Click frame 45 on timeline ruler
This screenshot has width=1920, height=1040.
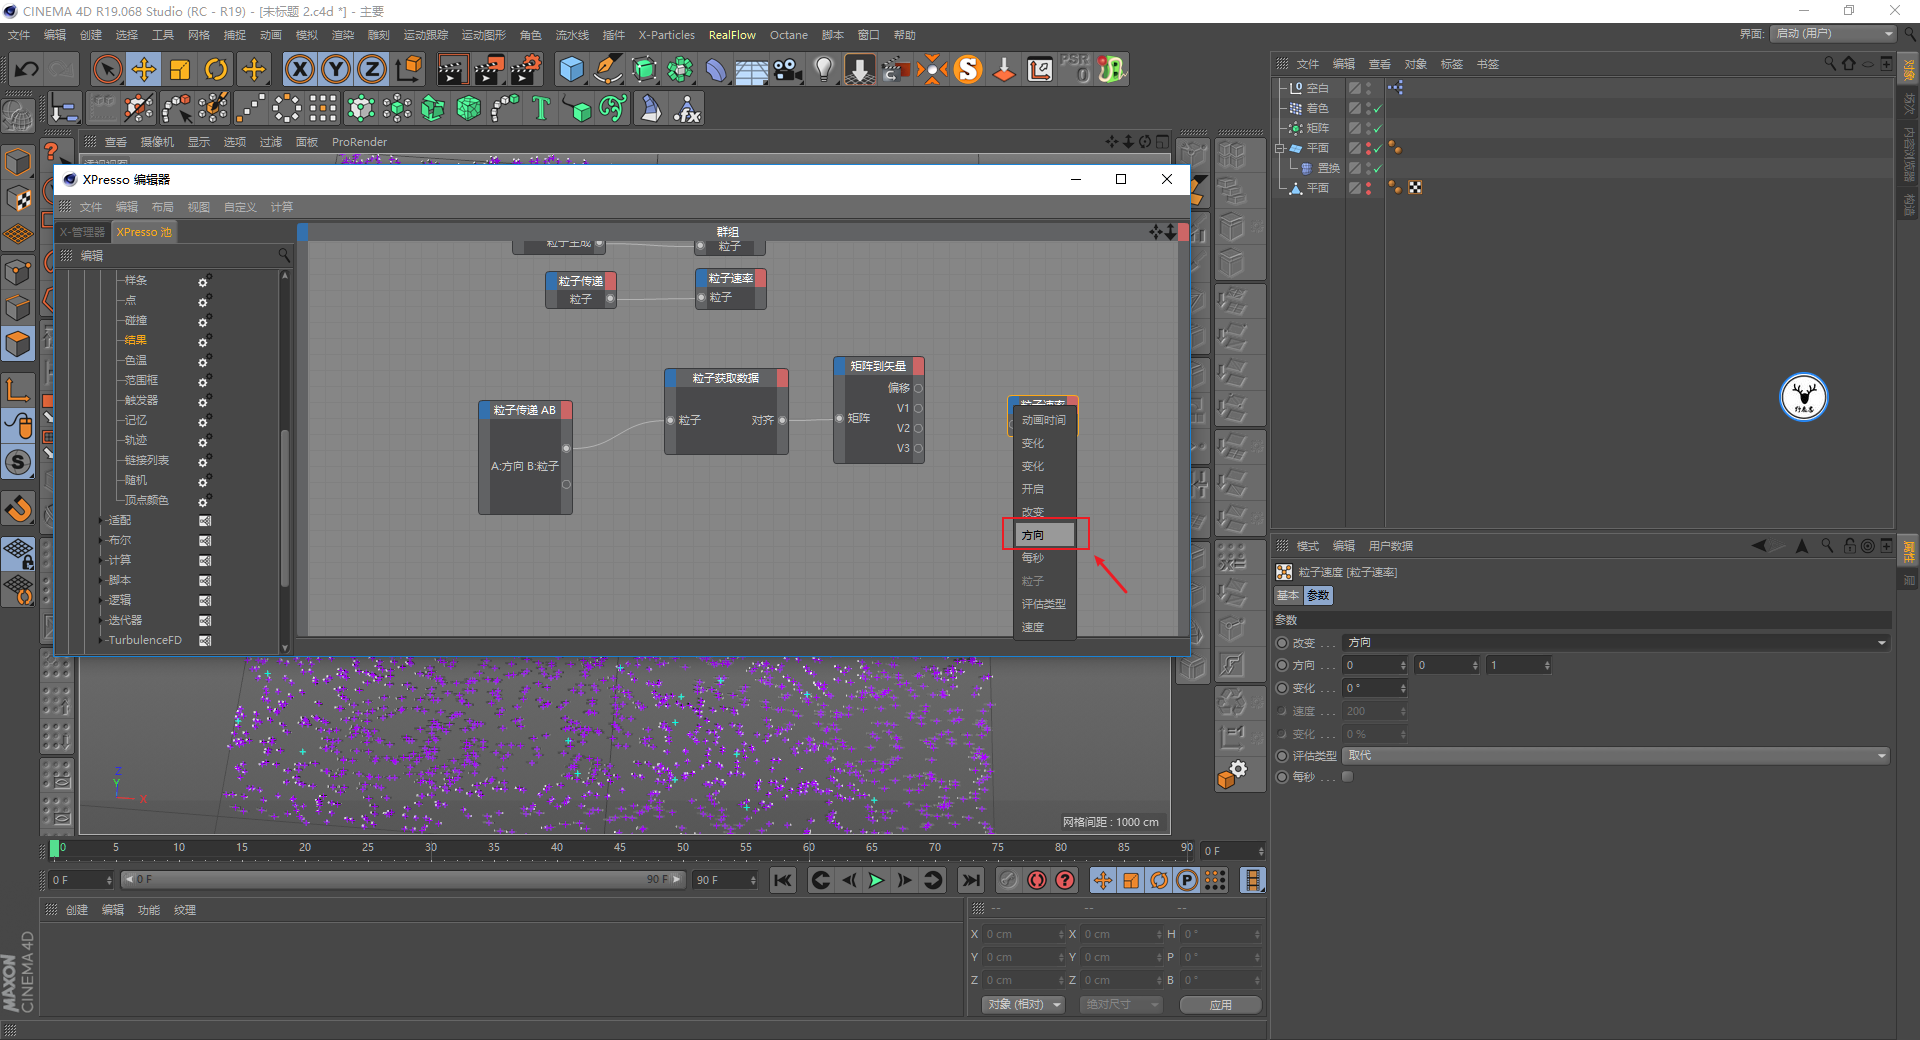pos(620,848)
